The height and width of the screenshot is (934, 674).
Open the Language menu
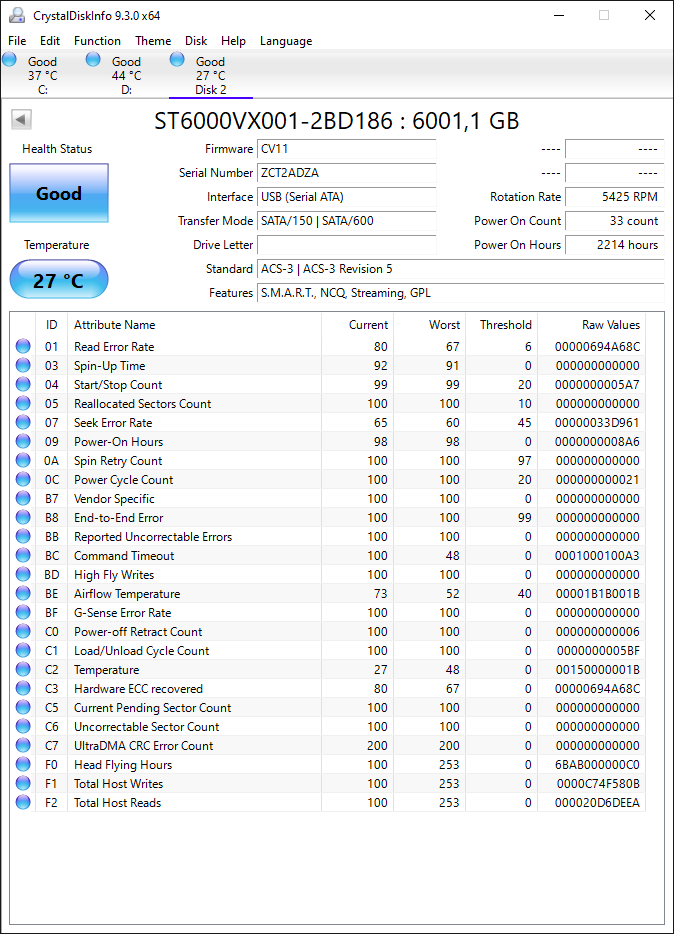pos(286,41)
